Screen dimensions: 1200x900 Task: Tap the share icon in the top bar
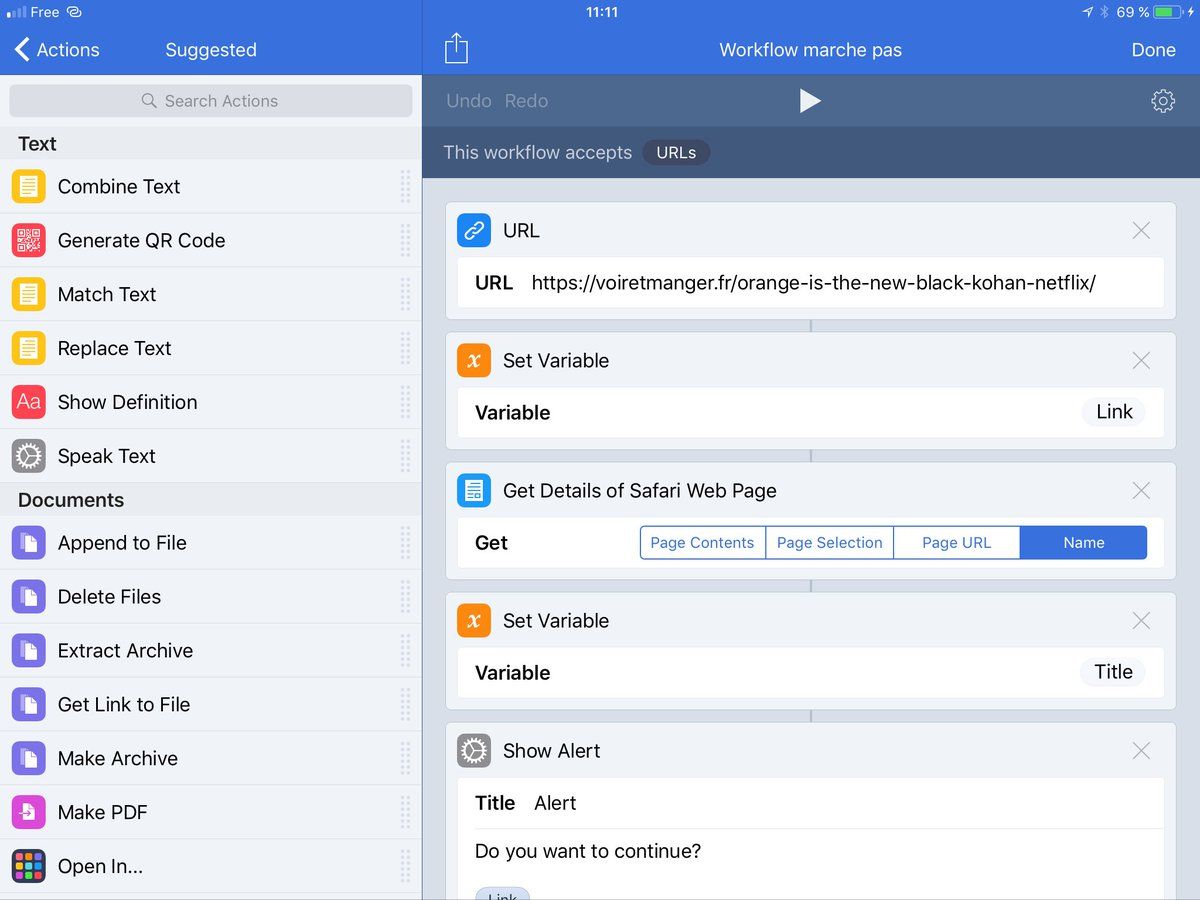click(x=456, y=49)
